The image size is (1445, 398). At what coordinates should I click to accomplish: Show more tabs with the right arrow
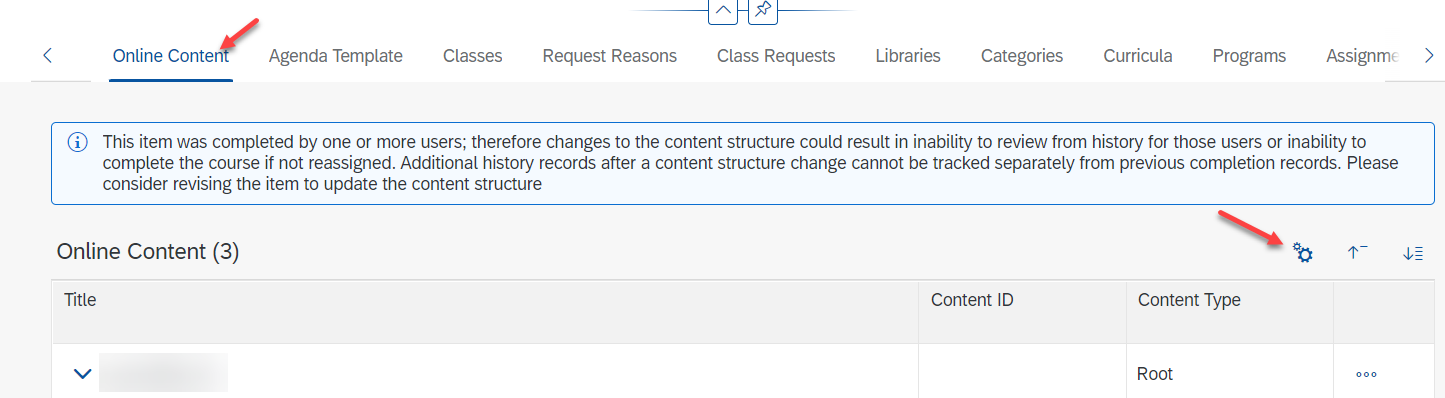[1428, 56]
